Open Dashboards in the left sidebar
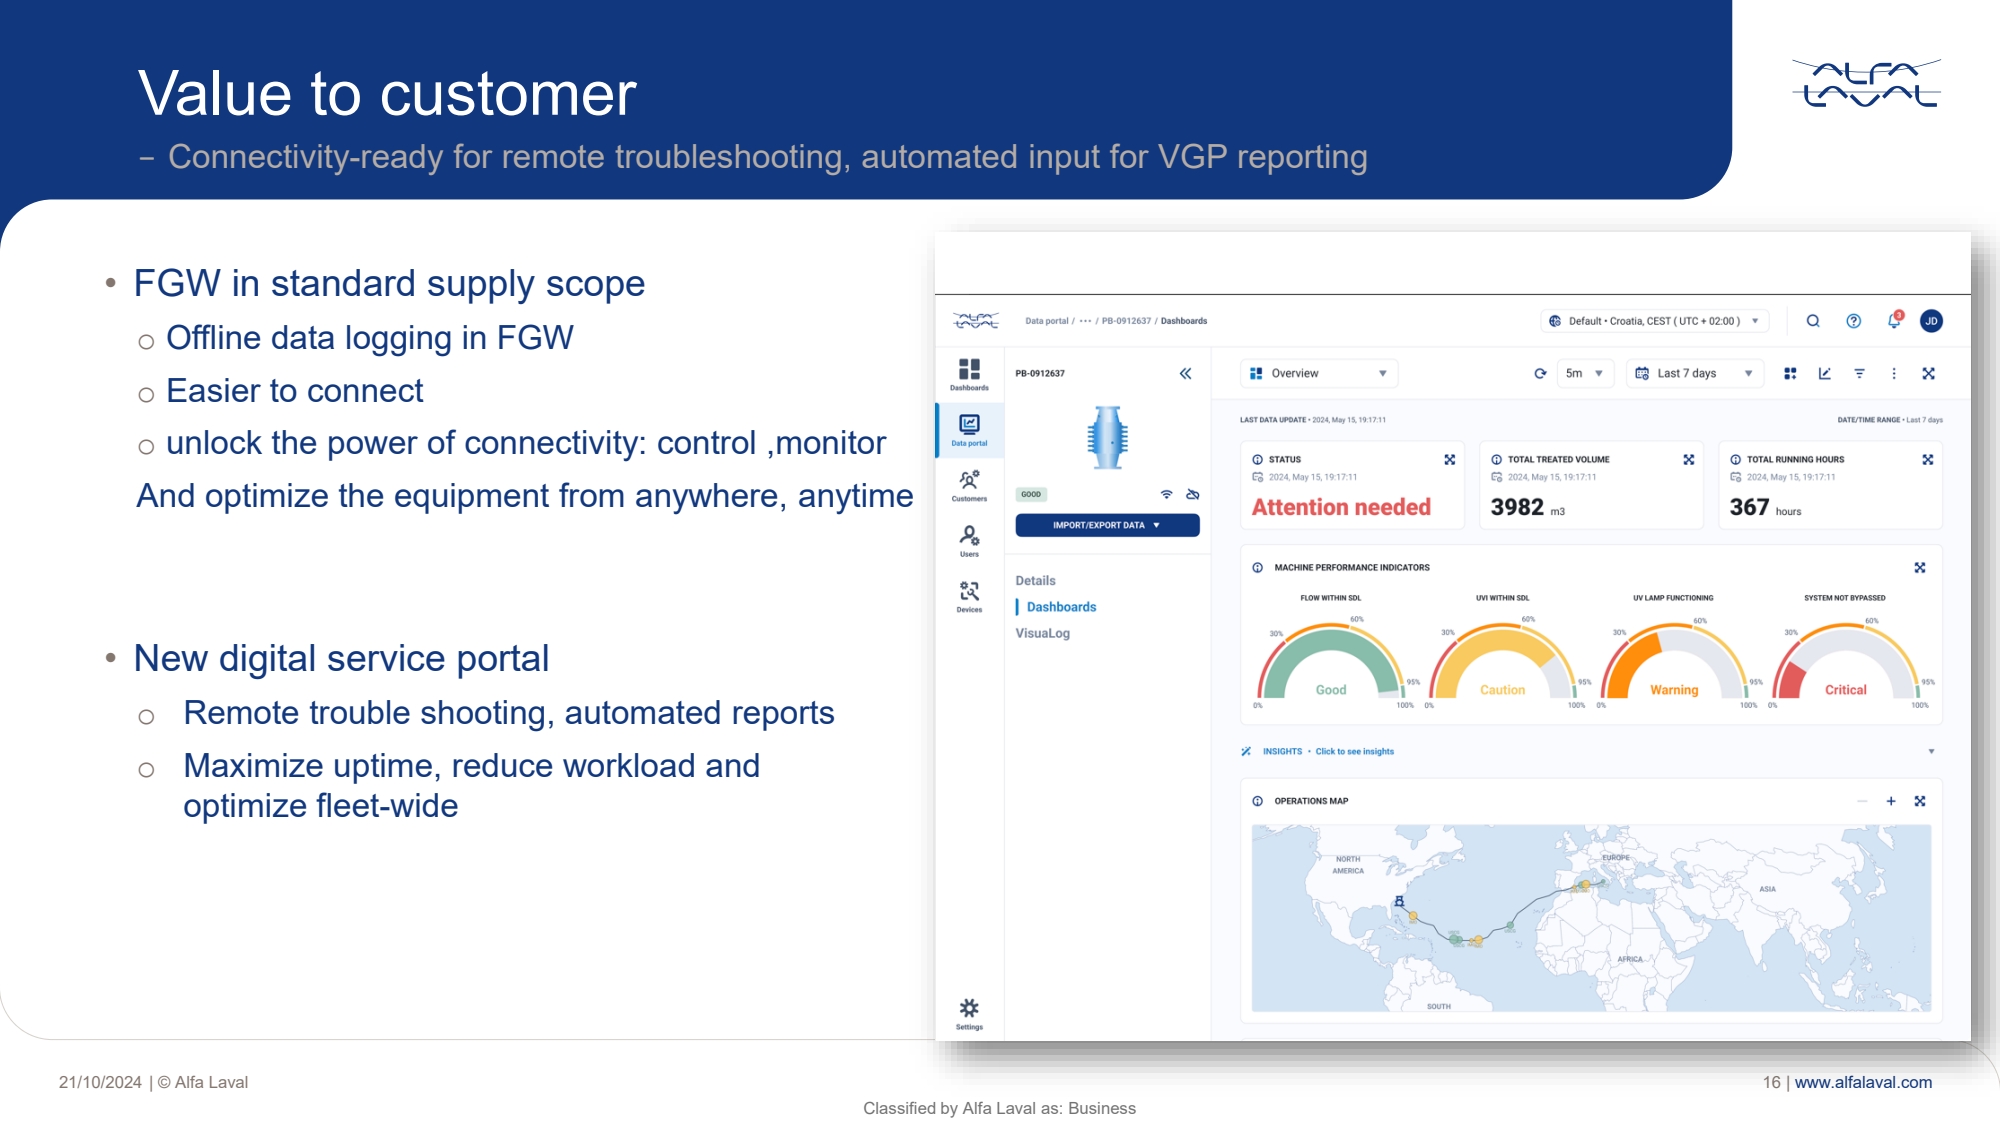 [969, 374]
